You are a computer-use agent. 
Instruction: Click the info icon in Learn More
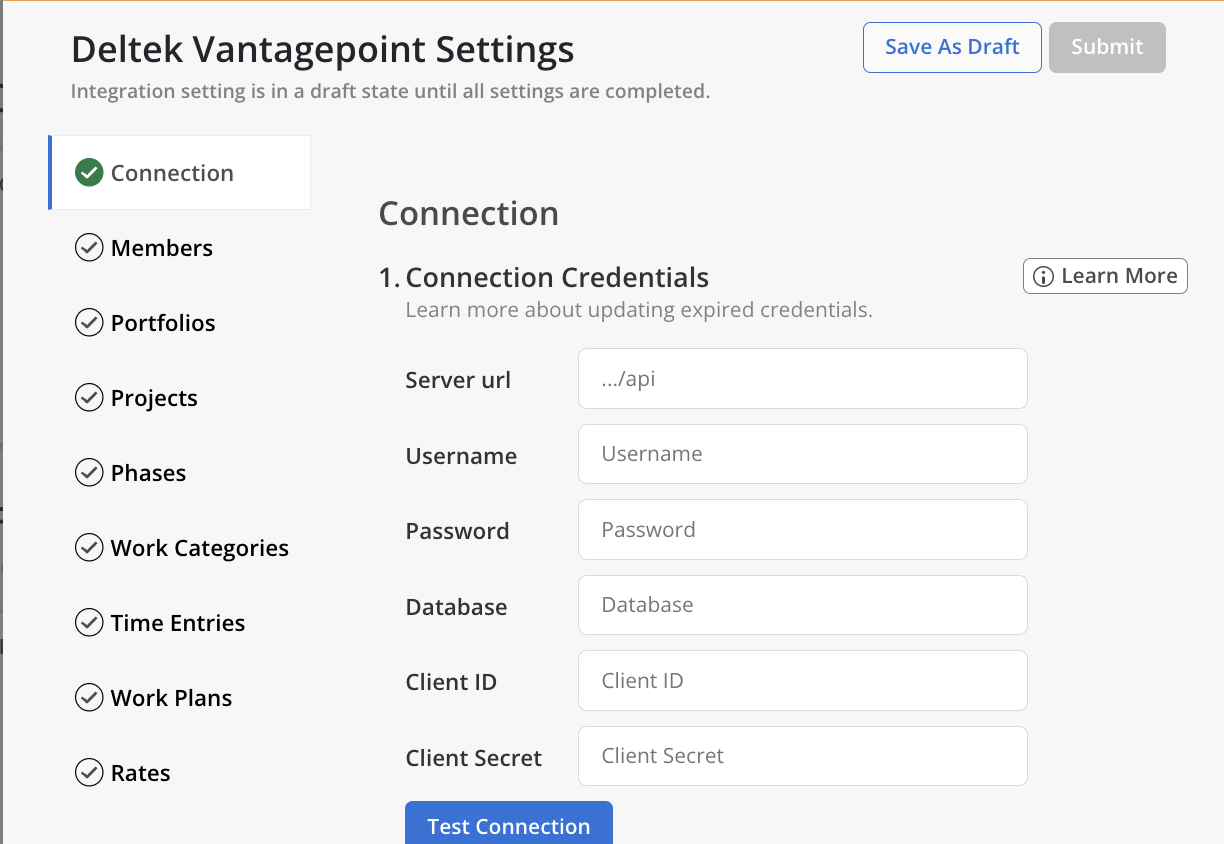tap(1043, 277)
